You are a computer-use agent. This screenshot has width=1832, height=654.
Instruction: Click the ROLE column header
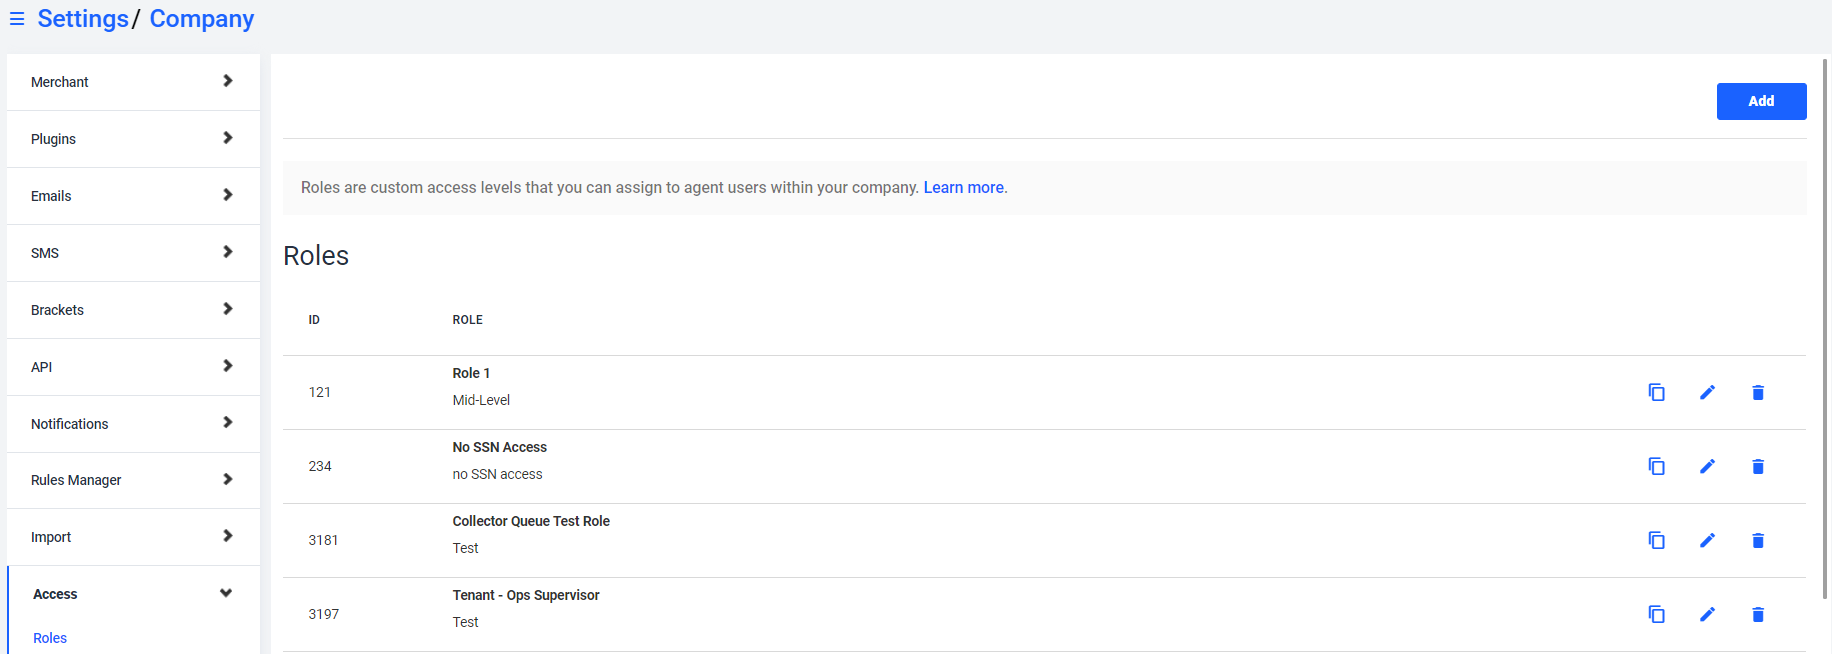pyautogui.click(x=467, y=320)
